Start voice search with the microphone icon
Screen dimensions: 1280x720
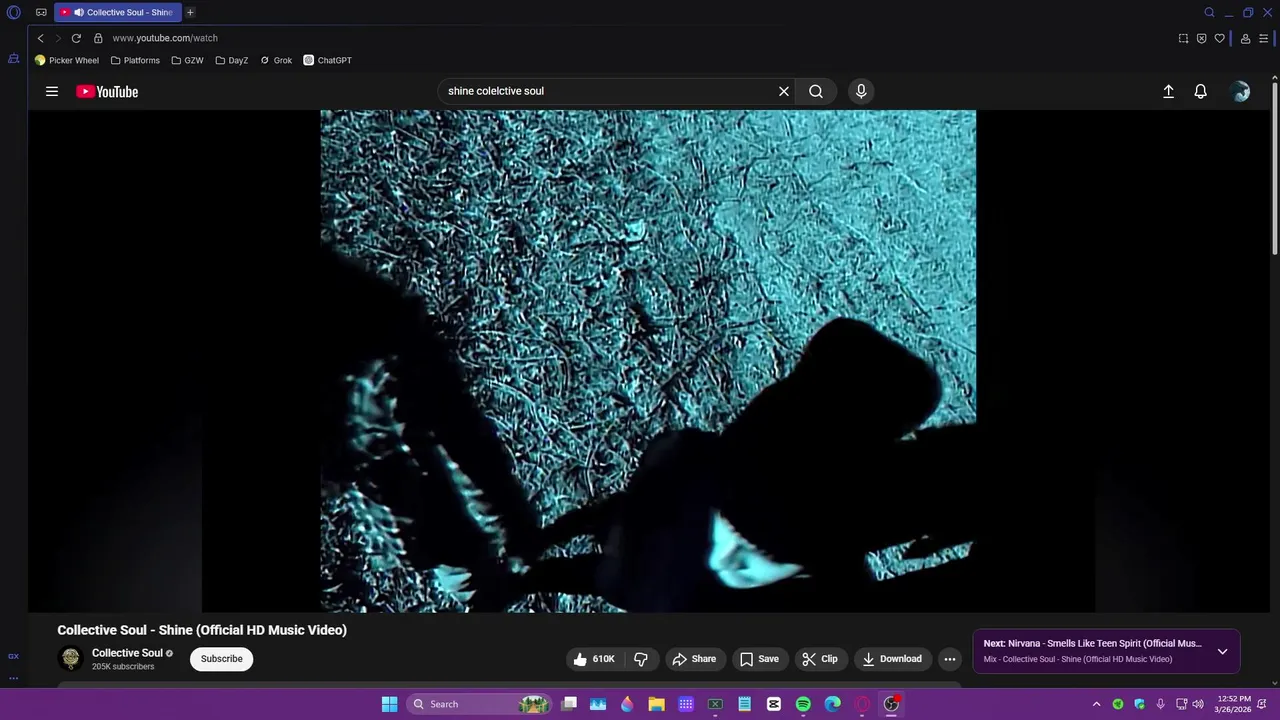(861, 91)
